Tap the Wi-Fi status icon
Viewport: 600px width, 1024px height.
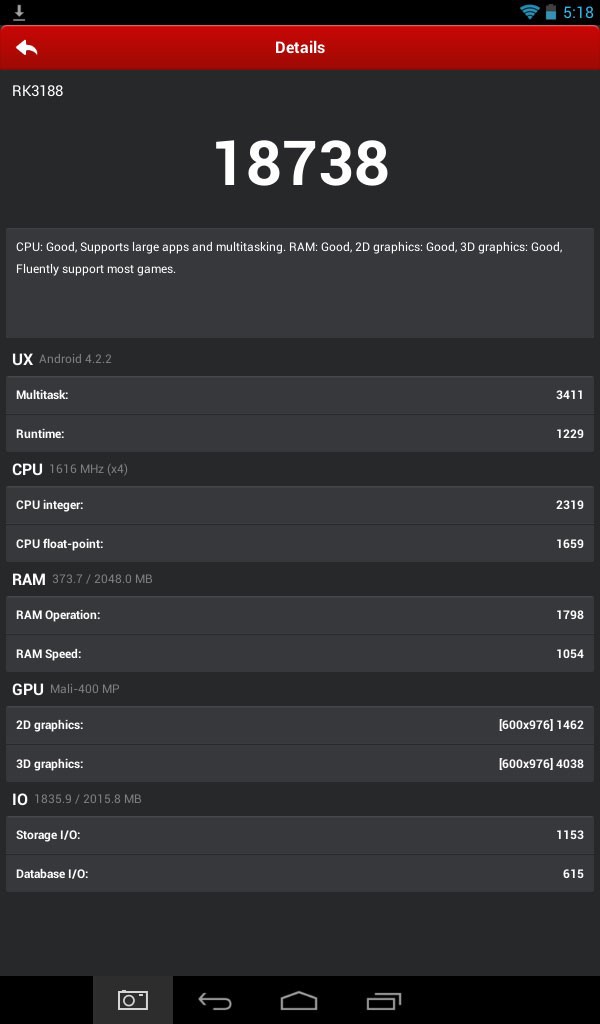(x=529, y=12)
